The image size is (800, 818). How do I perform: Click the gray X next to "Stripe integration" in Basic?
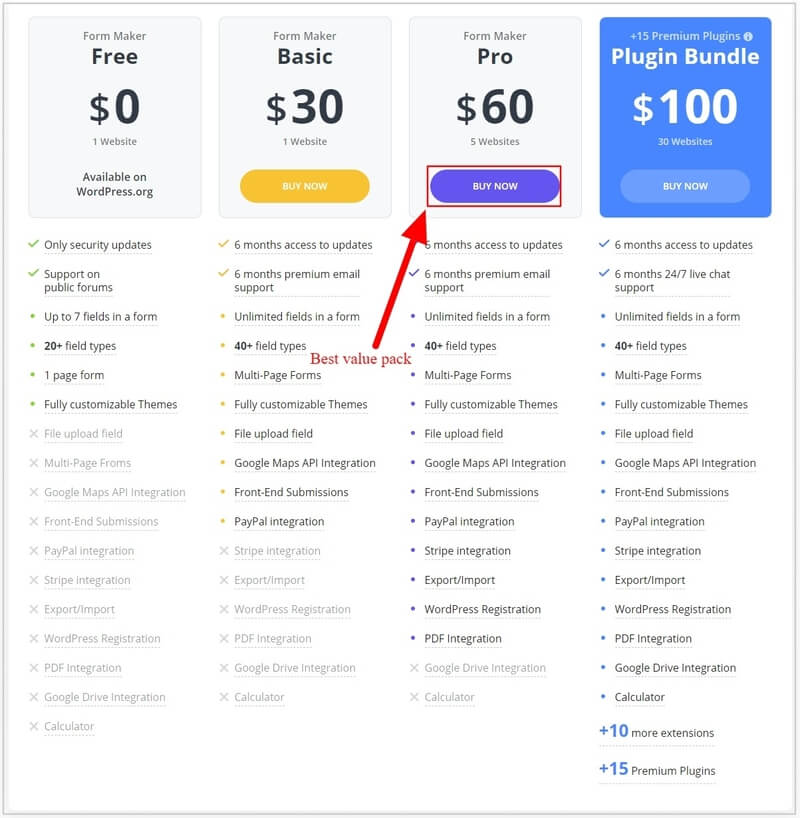223,551
